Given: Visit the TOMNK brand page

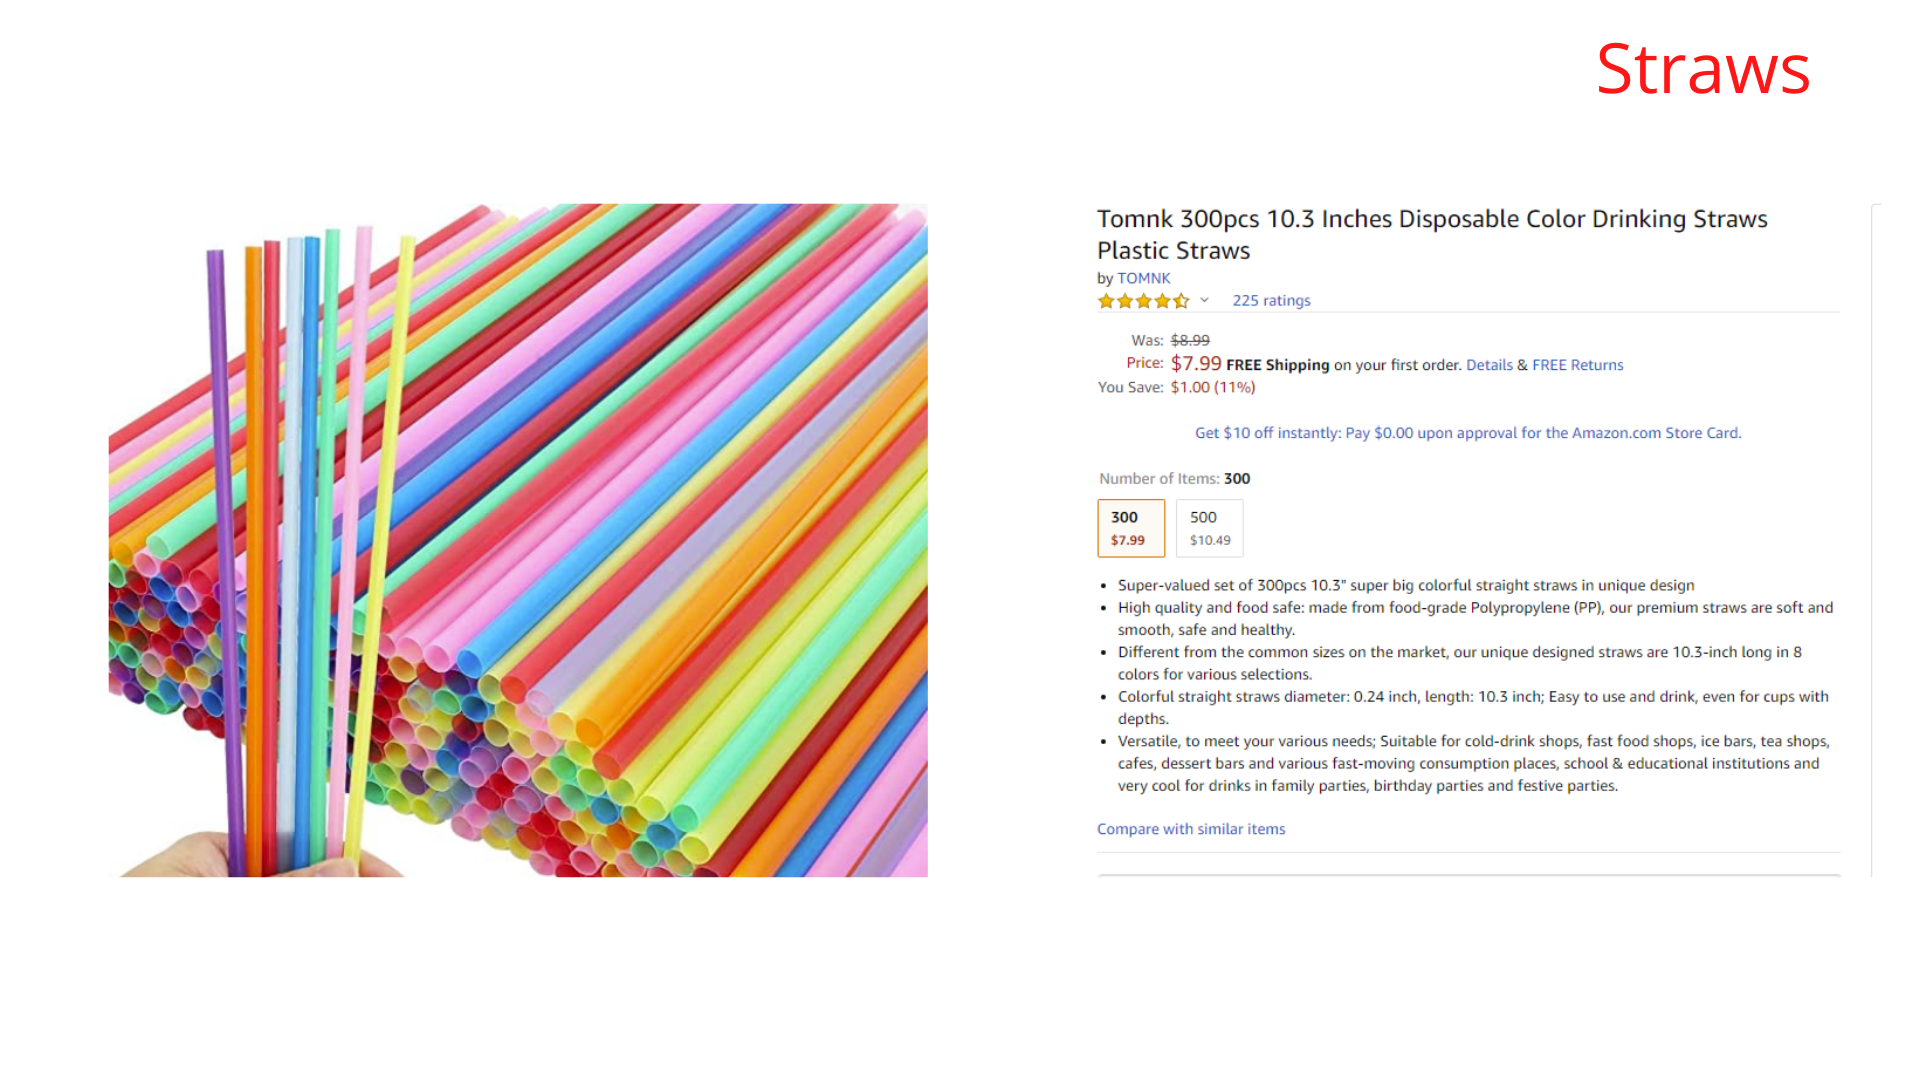Looking at the screenshot, I should click(1143, 278).
